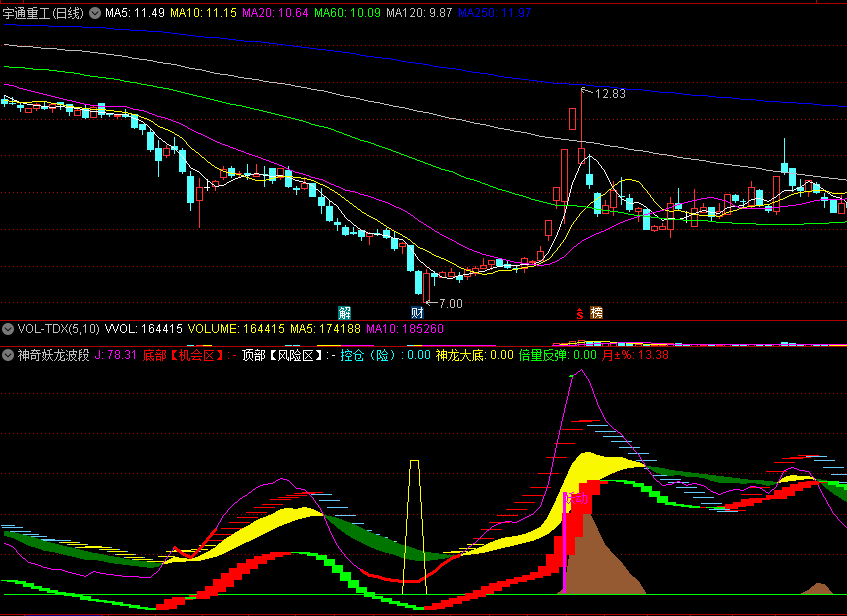Click the 倍量反弹: 0.00 value
847x616 pixels.
click(558, 355)
